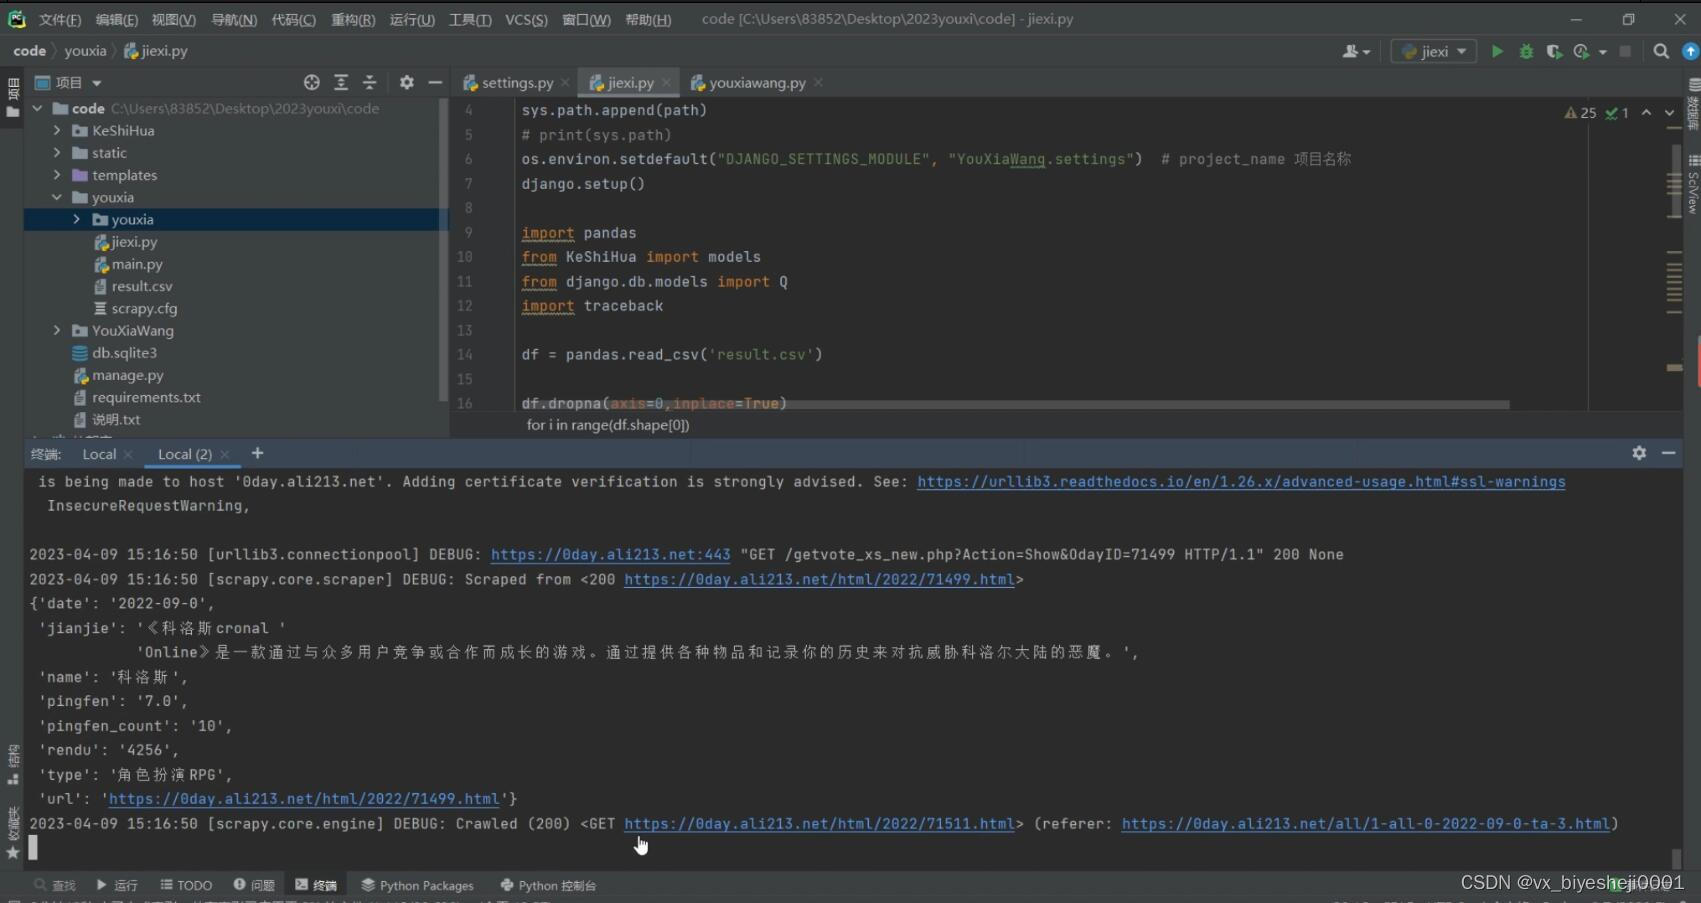Viewport: 1701px width, 903px height.
Task: Minimize the terminal panel
Action: point(1668,453)
